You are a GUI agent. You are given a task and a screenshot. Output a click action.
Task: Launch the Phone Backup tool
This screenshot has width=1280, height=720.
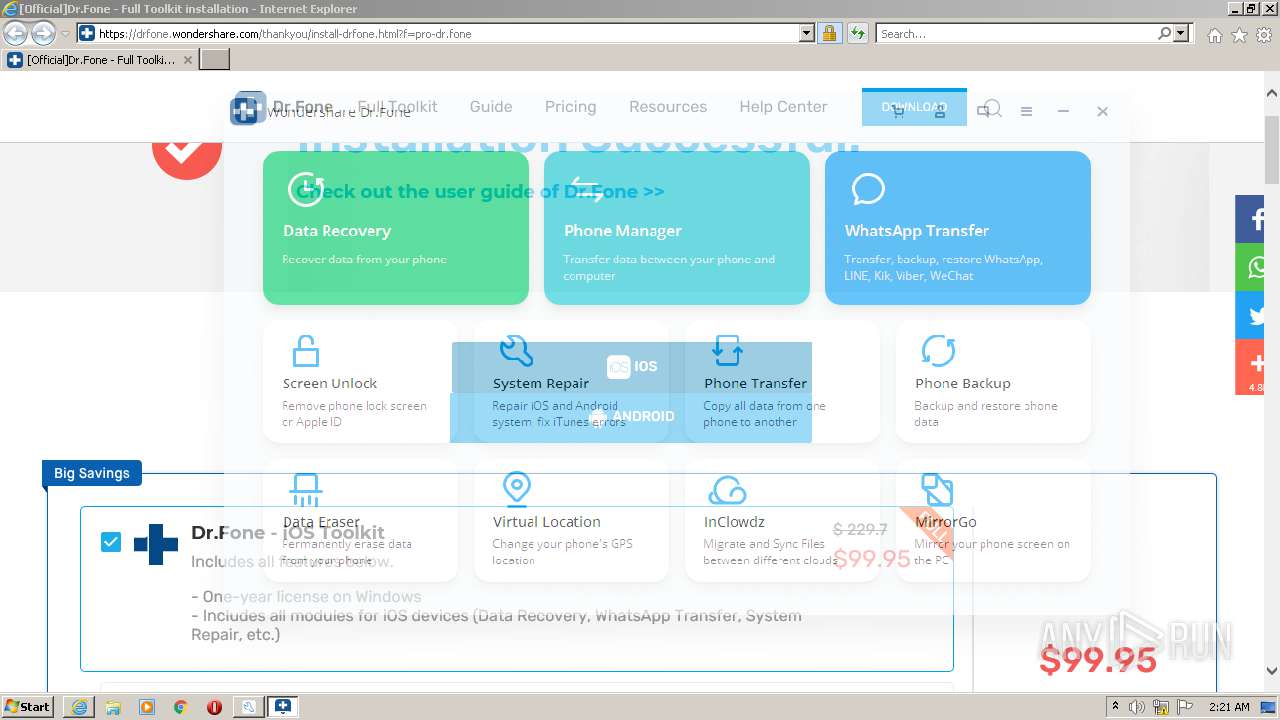[993, 382]
